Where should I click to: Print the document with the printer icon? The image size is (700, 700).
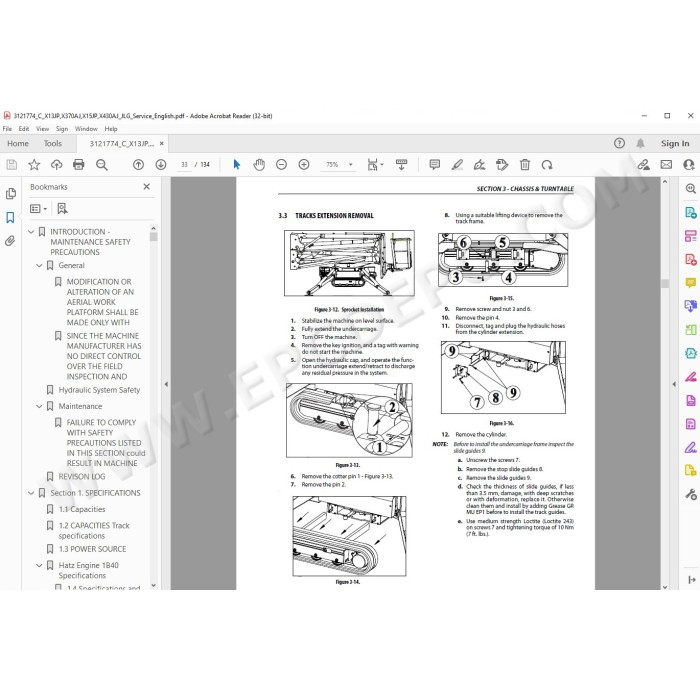click(79, 165)
